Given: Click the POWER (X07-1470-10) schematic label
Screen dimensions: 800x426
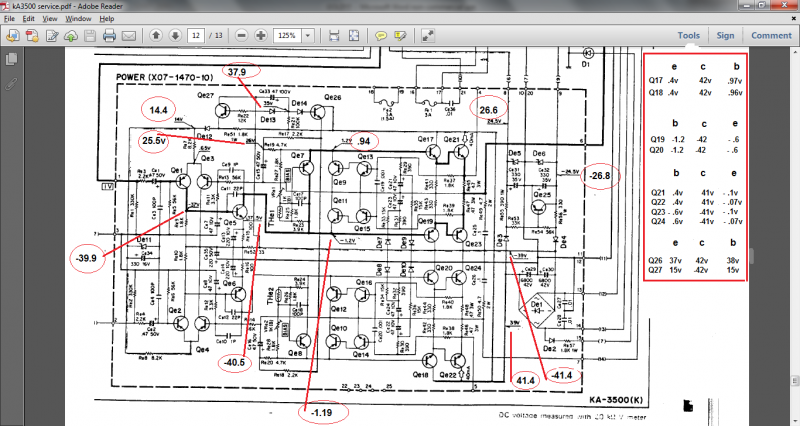Looking at the screenshot, I should pos(164,78).
